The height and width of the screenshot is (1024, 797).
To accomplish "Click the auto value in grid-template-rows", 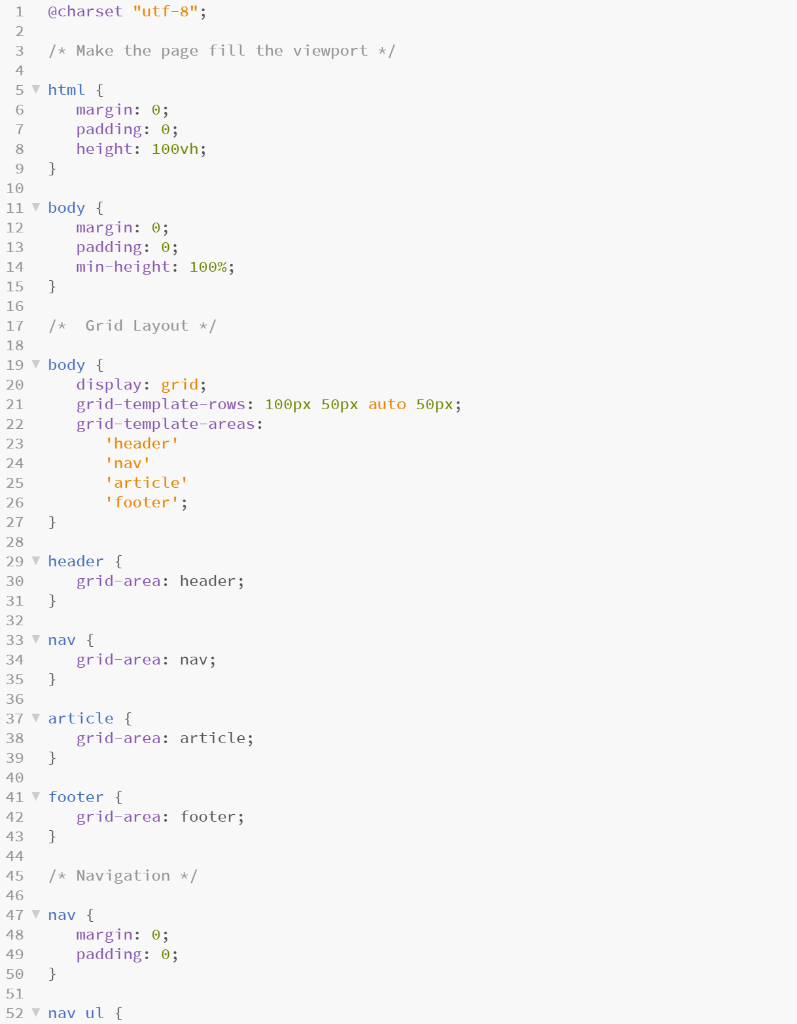I will point(387,404).
